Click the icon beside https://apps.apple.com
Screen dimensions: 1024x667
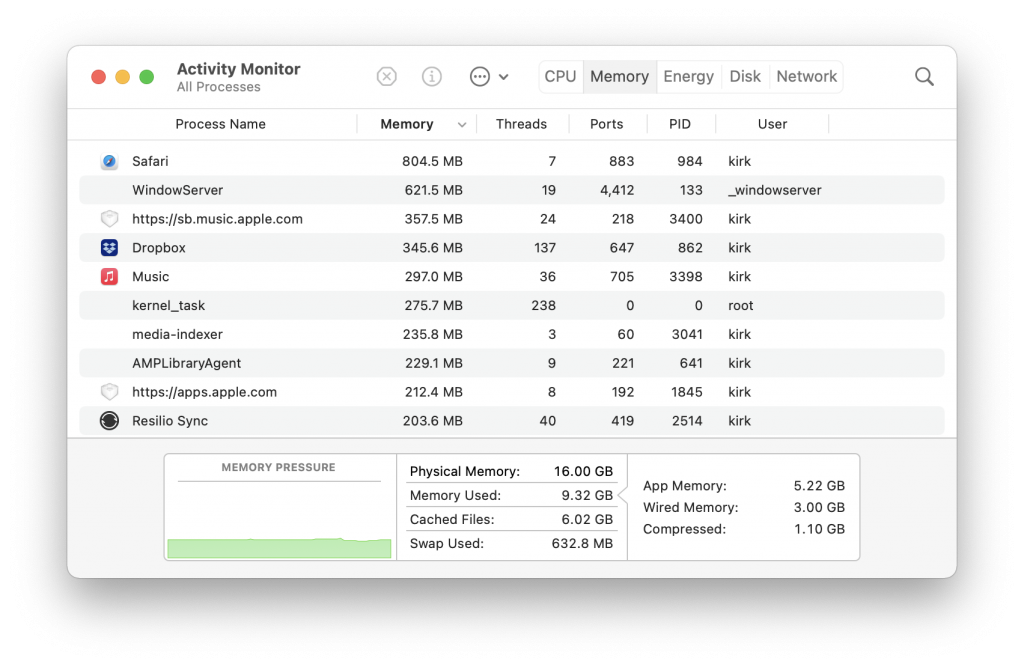tap(110, 392)
